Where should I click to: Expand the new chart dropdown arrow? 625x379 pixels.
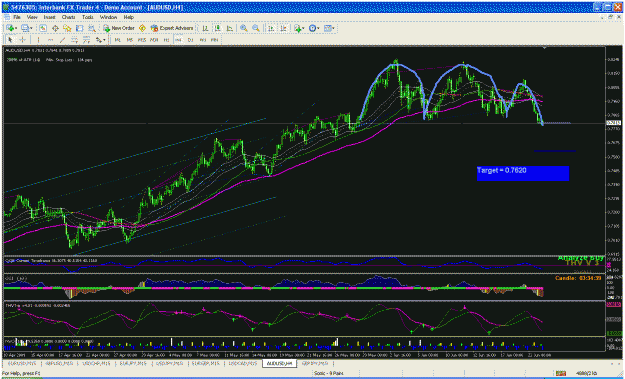tap(16, 28)
